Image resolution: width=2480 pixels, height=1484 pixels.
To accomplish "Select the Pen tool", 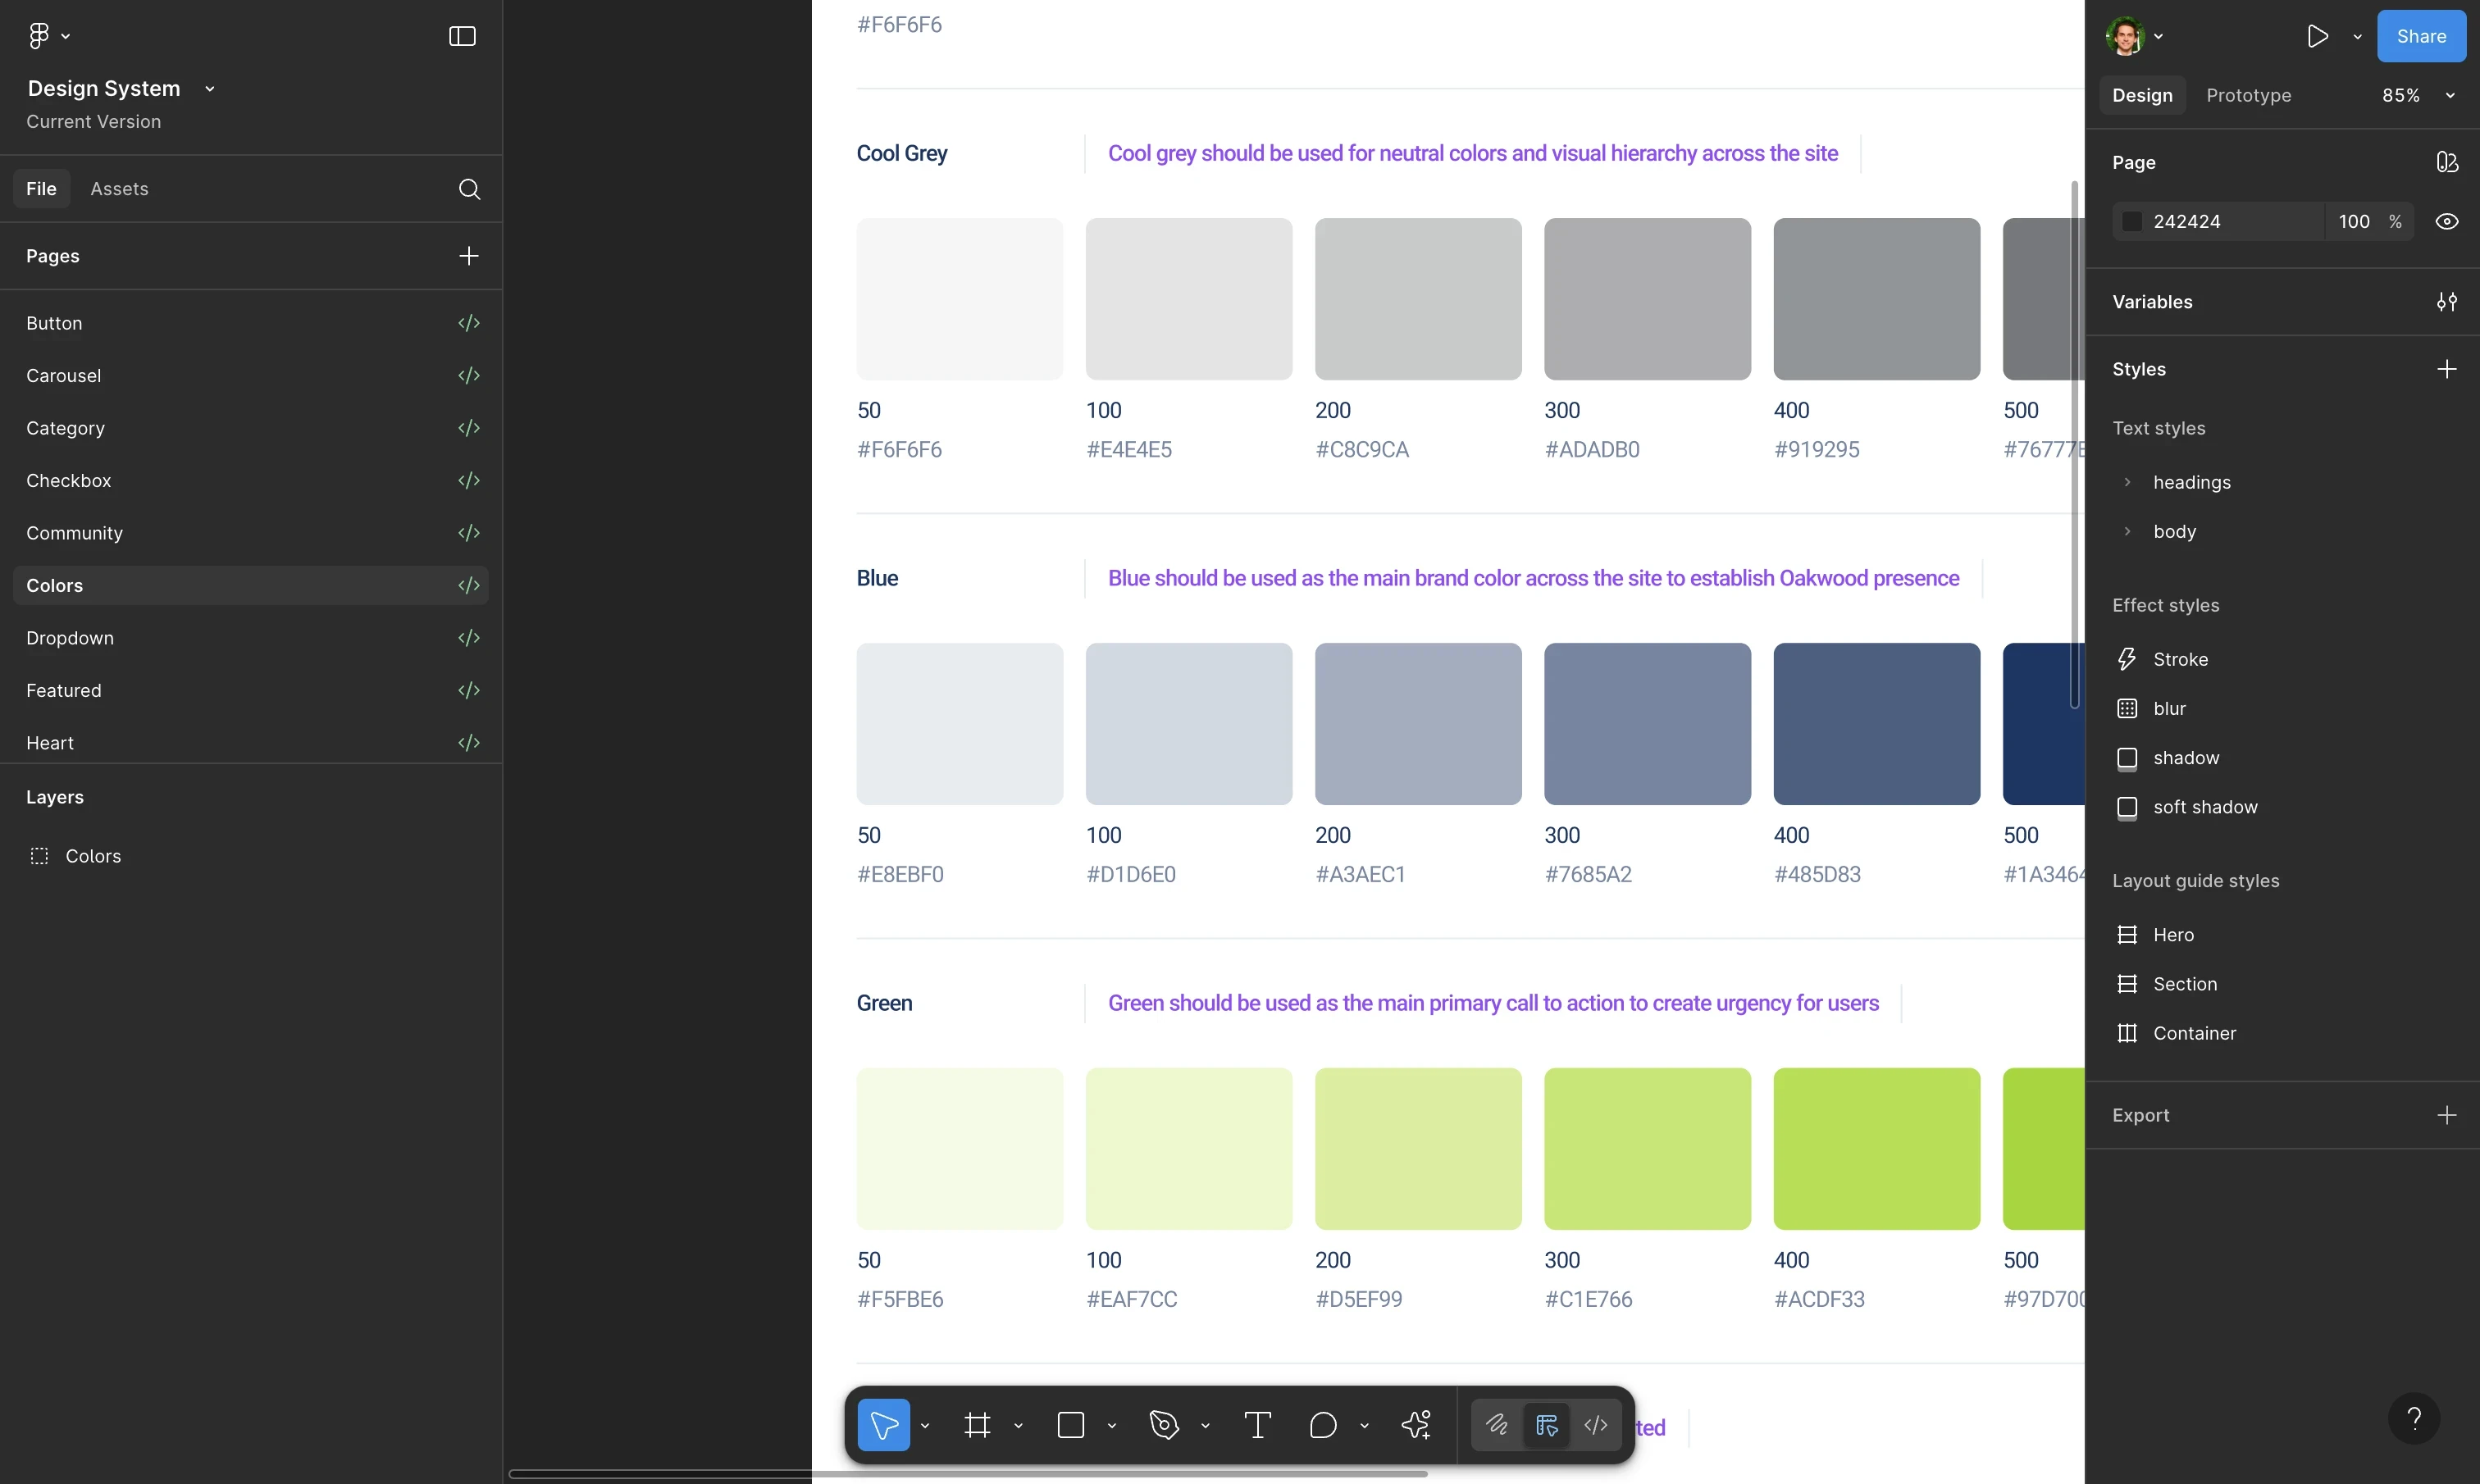I will click(x=1164, y=1425).
